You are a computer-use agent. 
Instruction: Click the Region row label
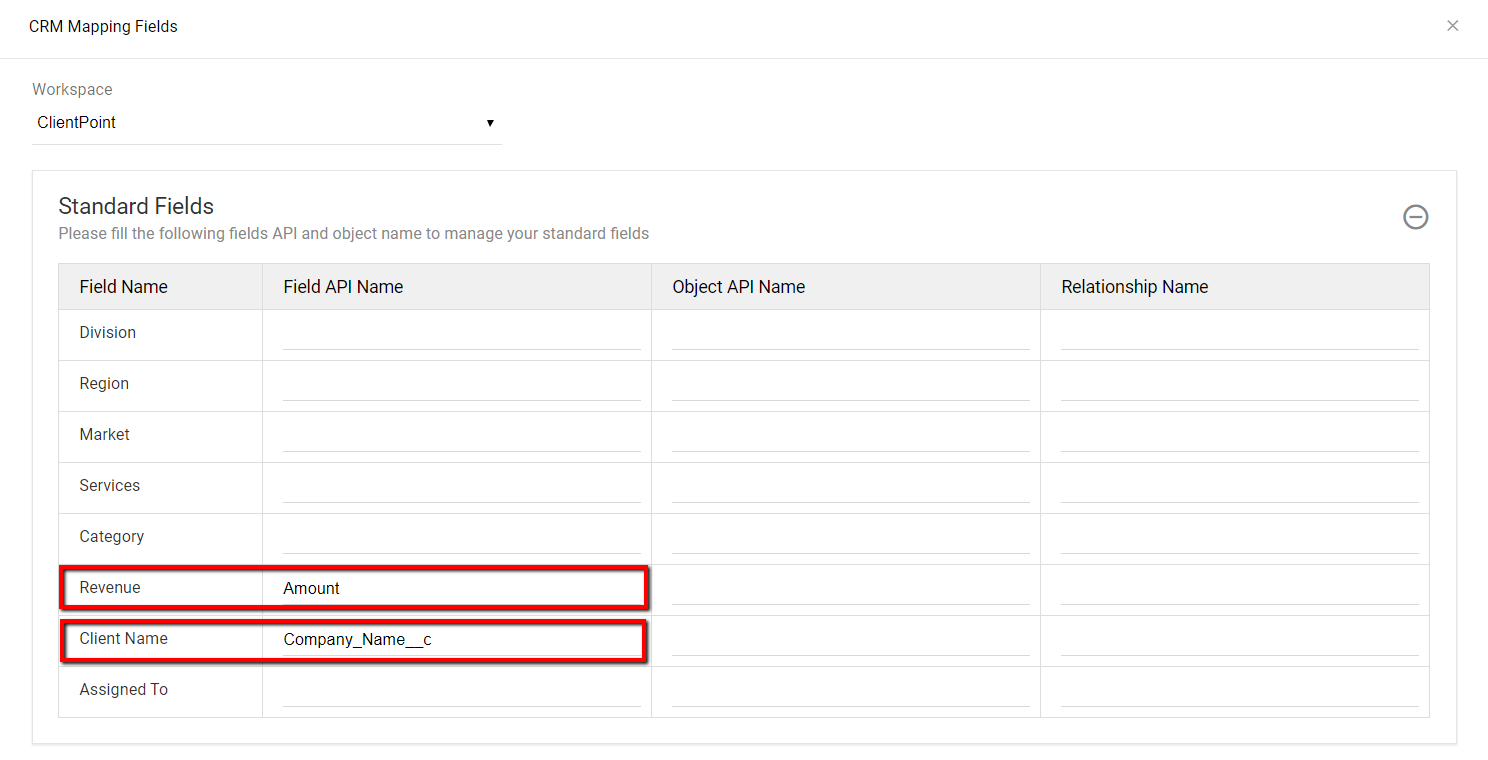pos(104,384)
